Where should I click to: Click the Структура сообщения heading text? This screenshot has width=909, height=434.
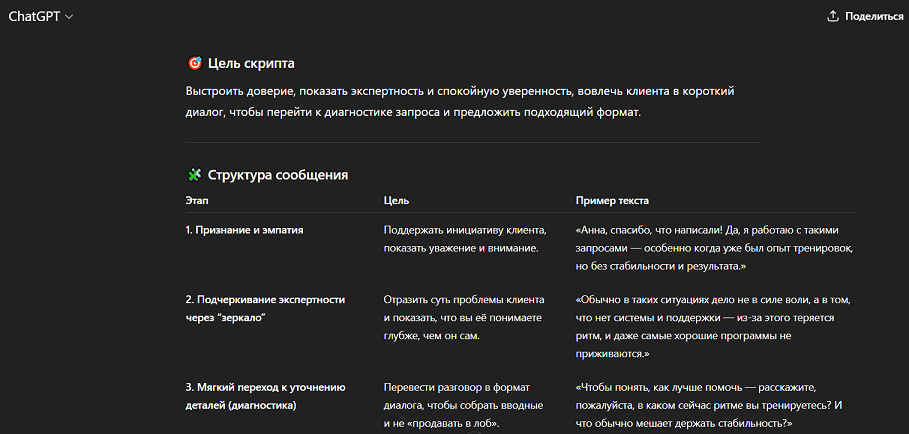pyautogui.click(x=277, y=175)
